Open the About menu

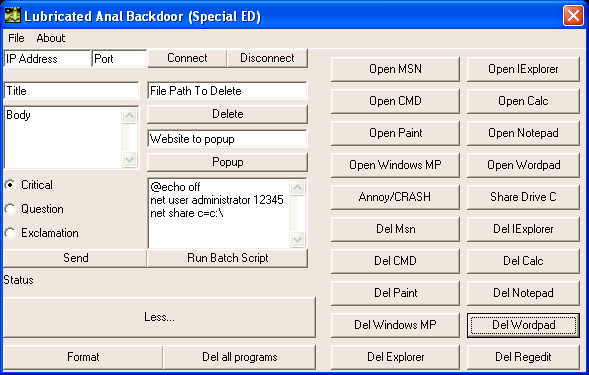(51, 38)
